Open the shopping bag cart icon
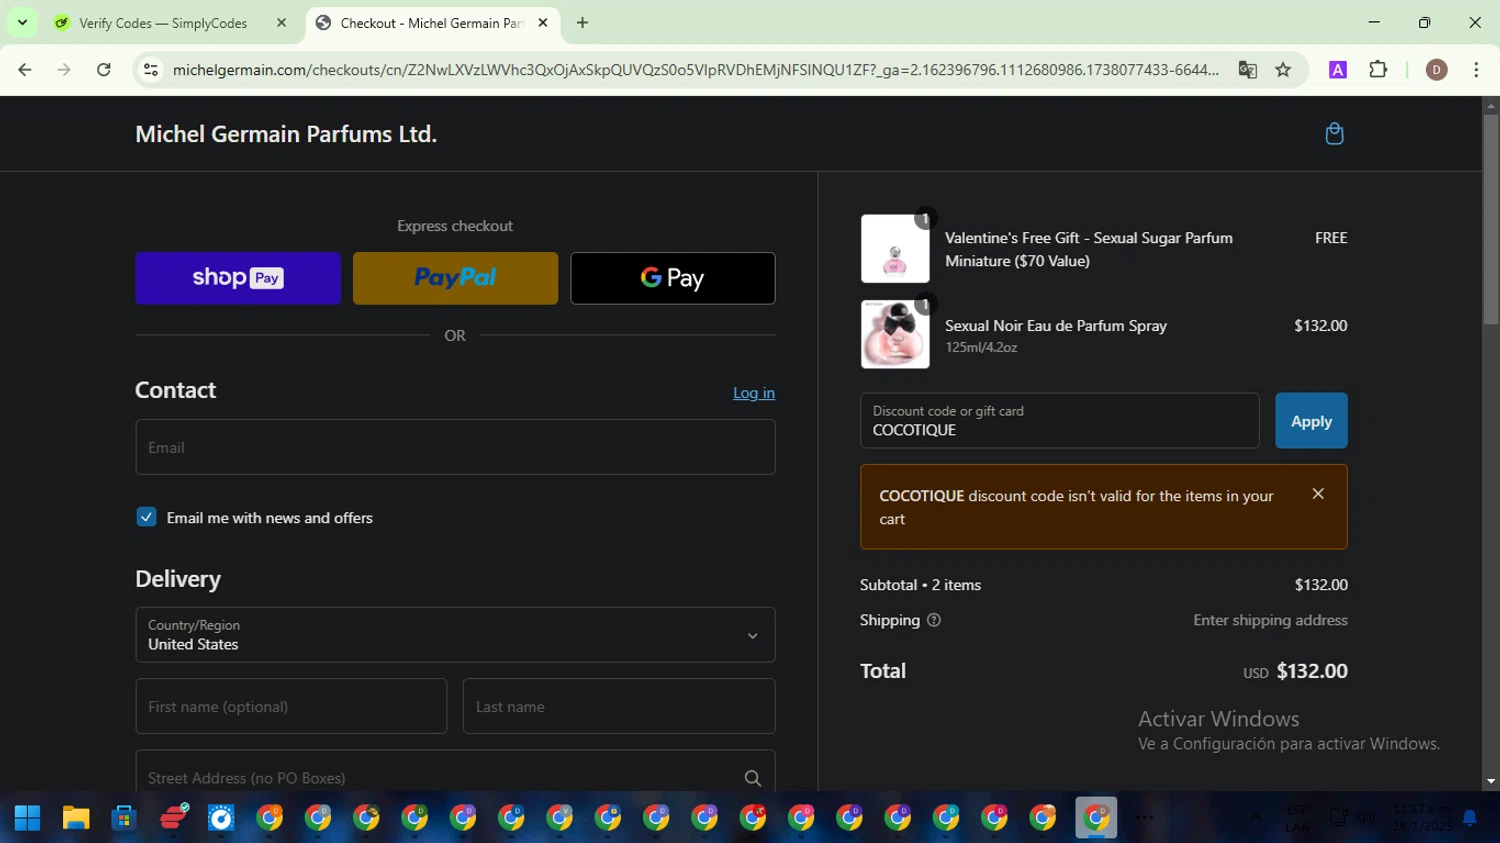 point(1334,133)
